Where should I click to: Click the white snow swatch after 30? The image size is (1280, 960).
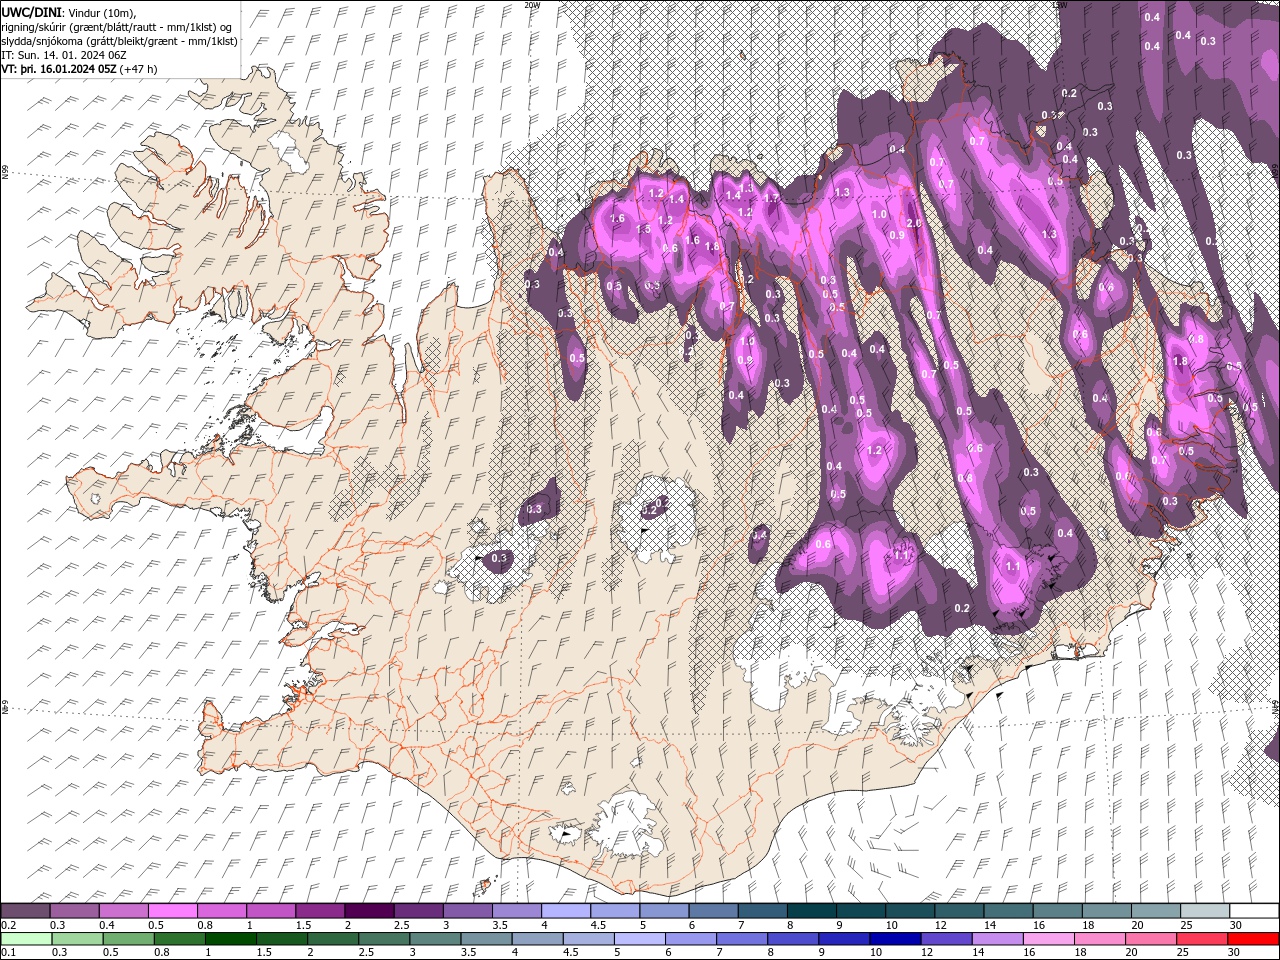(1254, 911)
